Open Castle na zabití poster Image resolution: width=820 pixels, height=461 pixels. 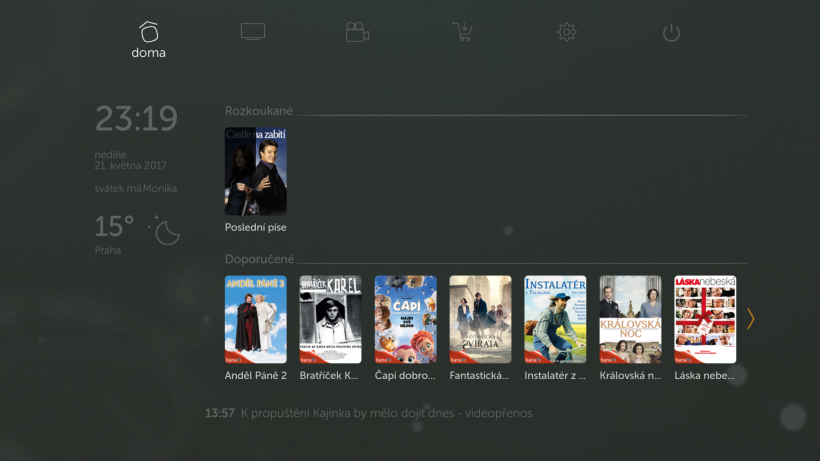tap(256, 171)
